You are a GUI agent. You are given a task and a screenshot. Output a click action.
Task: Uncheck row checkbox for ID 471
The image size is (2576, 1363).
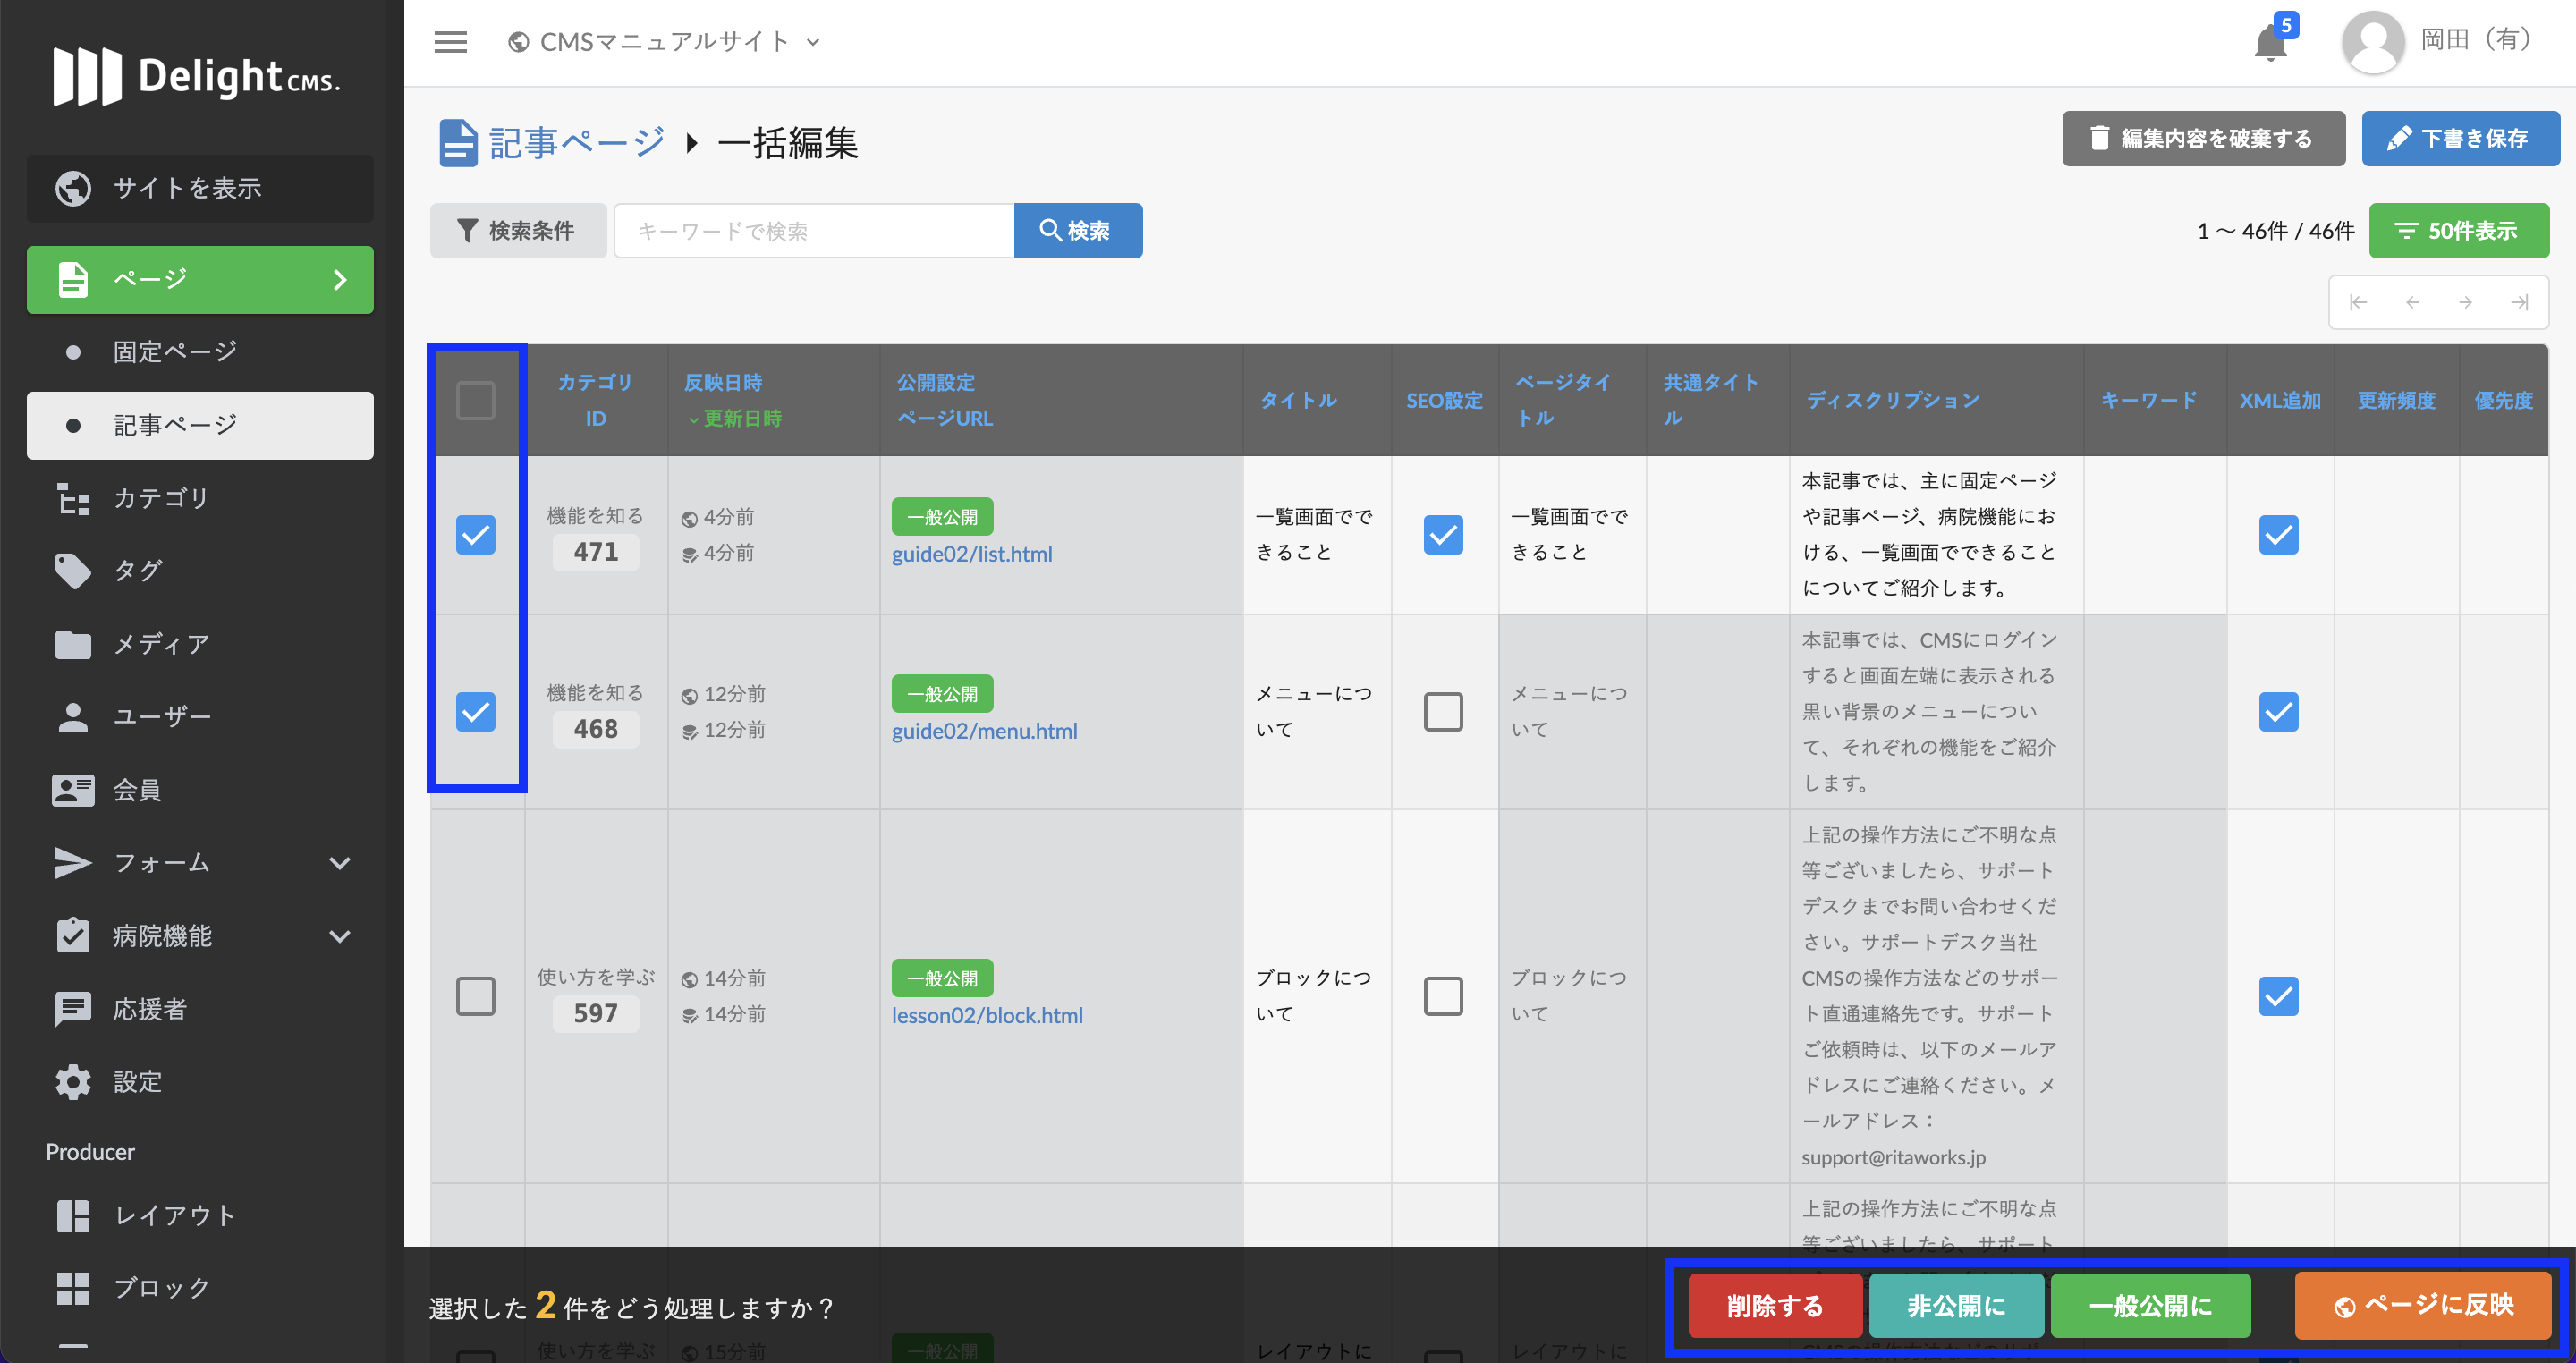pos(475,535)
